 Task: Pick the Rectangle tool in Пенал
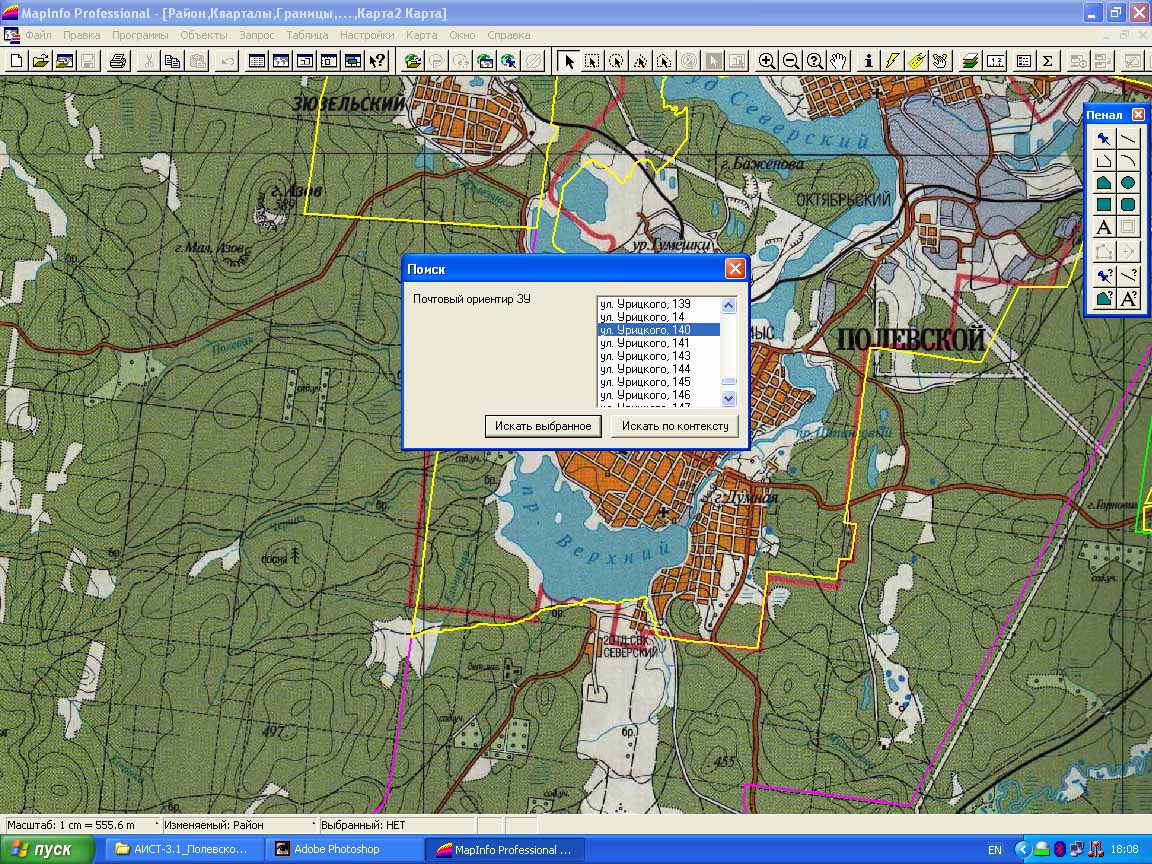[1104, 205]
